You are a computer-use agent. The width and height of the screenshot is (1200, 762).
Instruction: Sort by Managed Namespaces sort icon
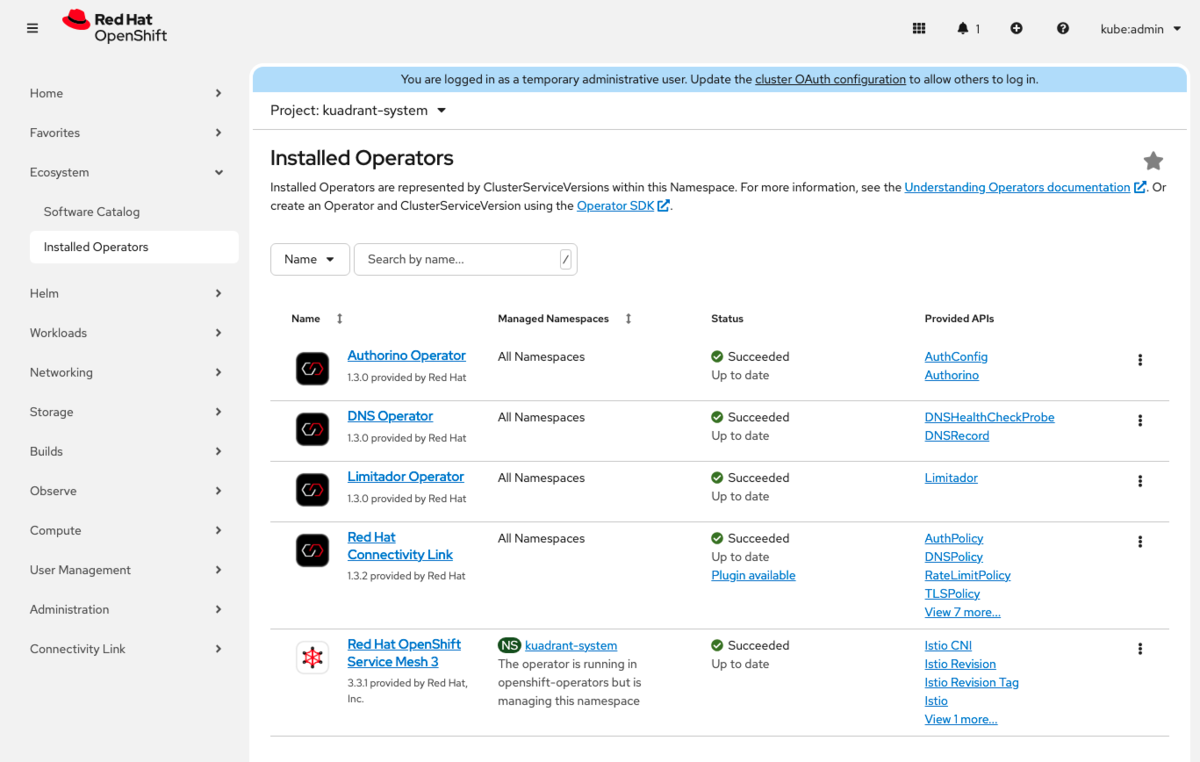[x=628, y=319]
